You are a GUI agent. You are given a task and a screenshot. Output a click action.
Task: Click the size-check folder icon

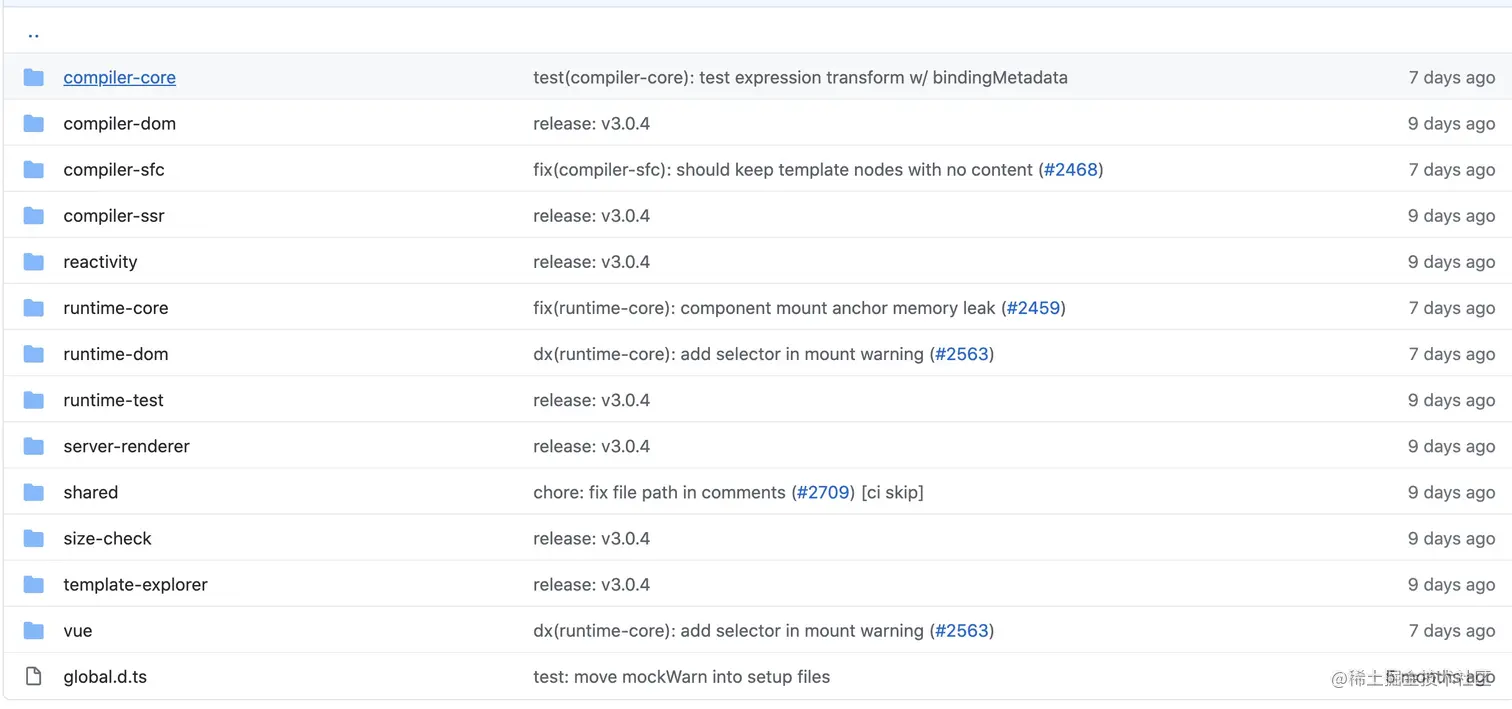(x=34, y=538)
